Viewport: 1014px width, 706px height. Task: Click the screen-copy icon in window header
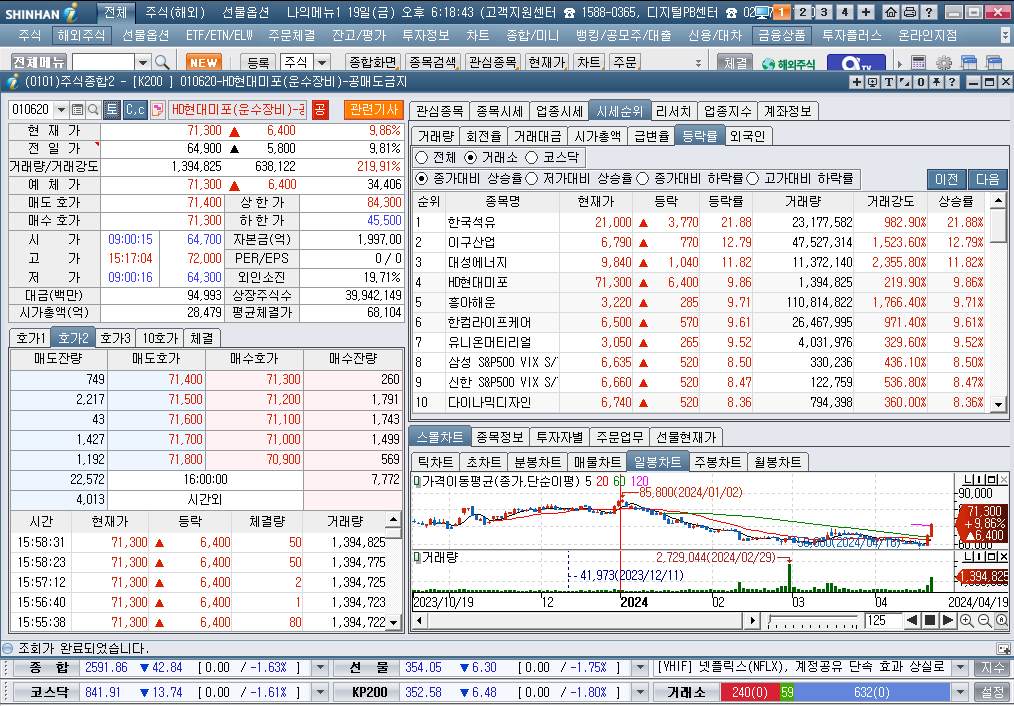(x=872, y=82)
